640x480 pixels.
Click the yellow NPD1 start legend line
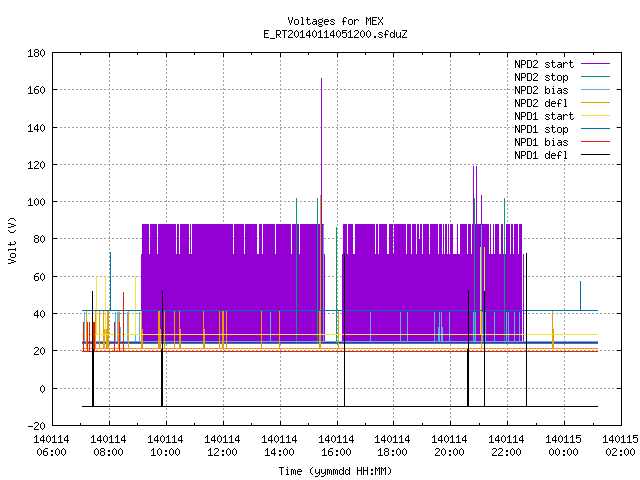[x=595, y=116]
